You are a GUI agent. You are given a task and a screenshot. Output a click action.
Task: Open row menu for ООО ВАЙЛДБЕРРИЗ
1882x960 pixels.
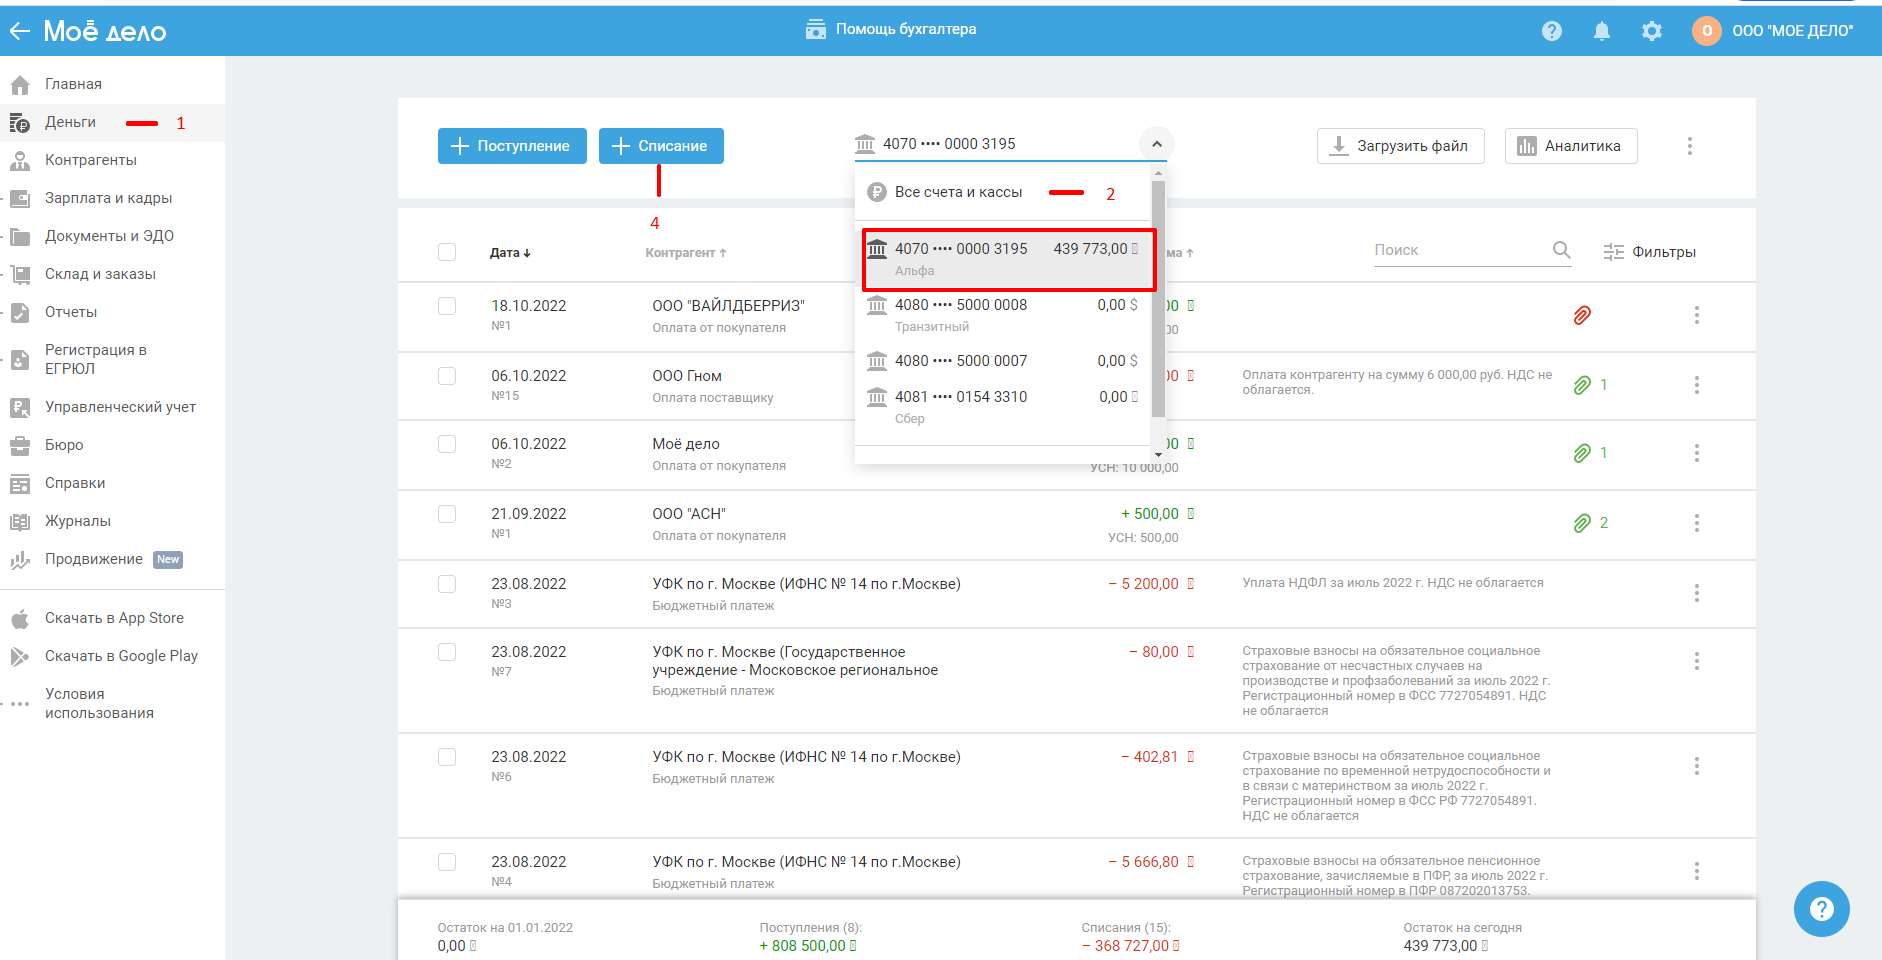1697,316
